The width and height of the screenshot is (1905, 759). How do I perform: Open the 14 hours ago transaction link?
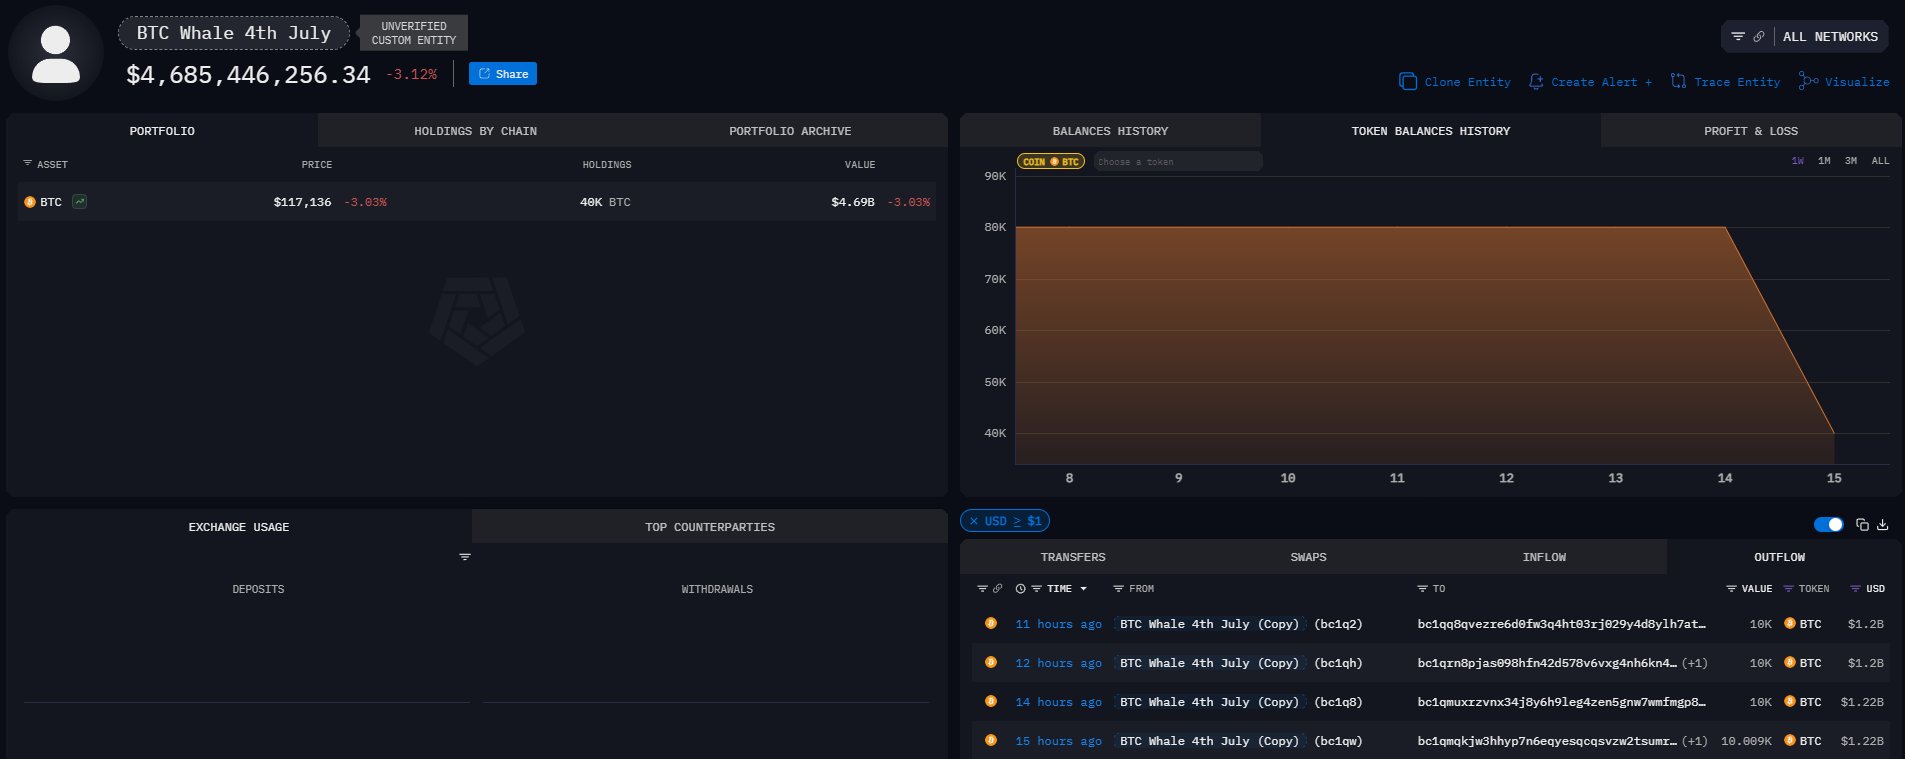1058,702
